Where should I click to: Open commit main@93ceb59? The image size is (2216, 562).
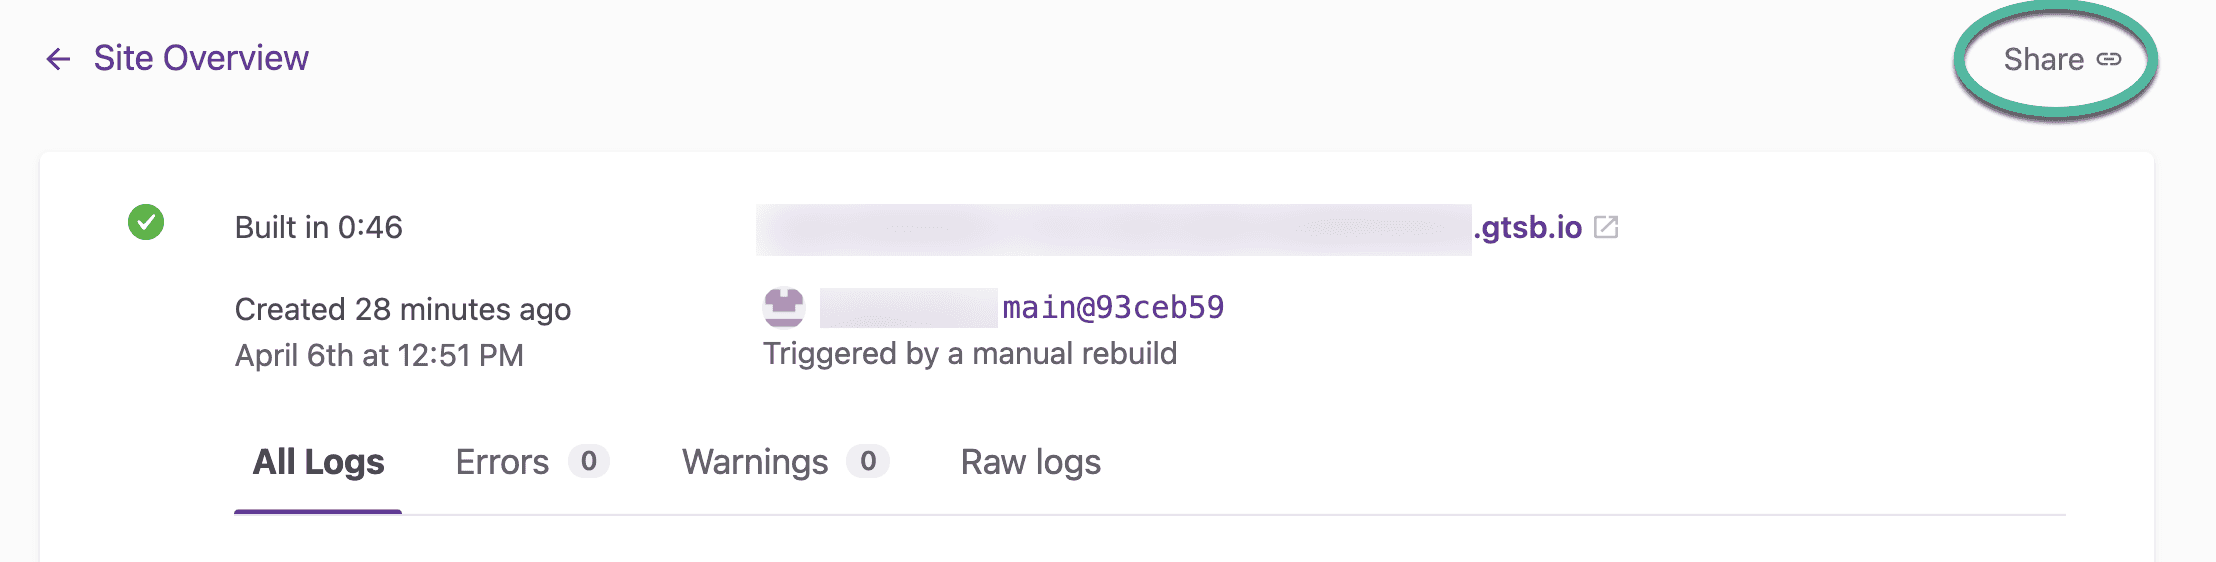click(x=1113, y=308)
